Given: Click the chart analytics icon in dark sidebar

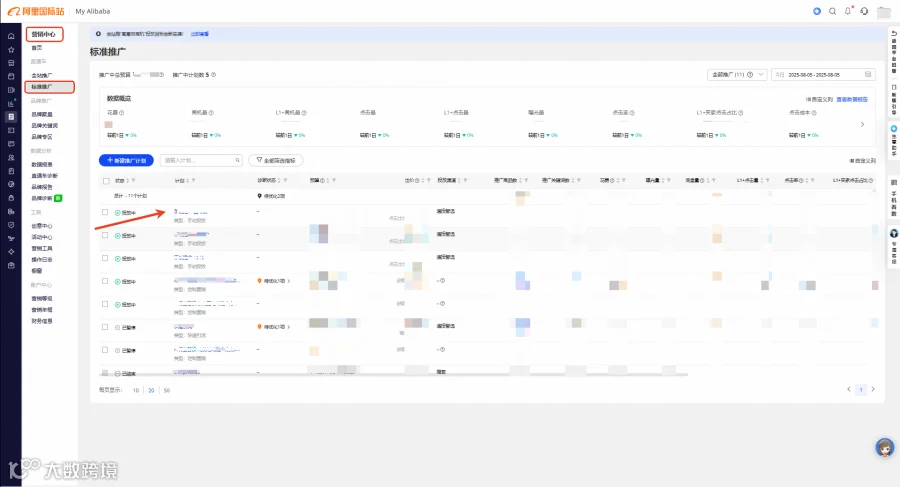Looking at the screenshot, I should tap(11, 103).
